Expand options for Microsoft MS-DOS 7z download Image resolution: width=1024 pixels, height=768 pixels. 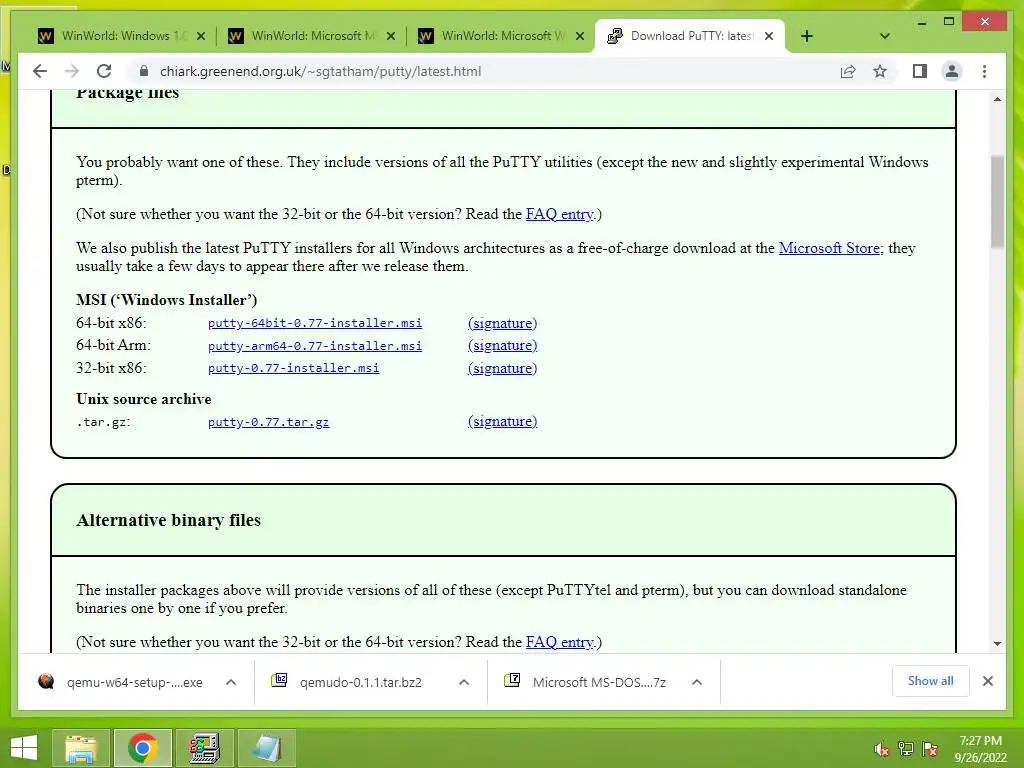(x=697, y=682)
